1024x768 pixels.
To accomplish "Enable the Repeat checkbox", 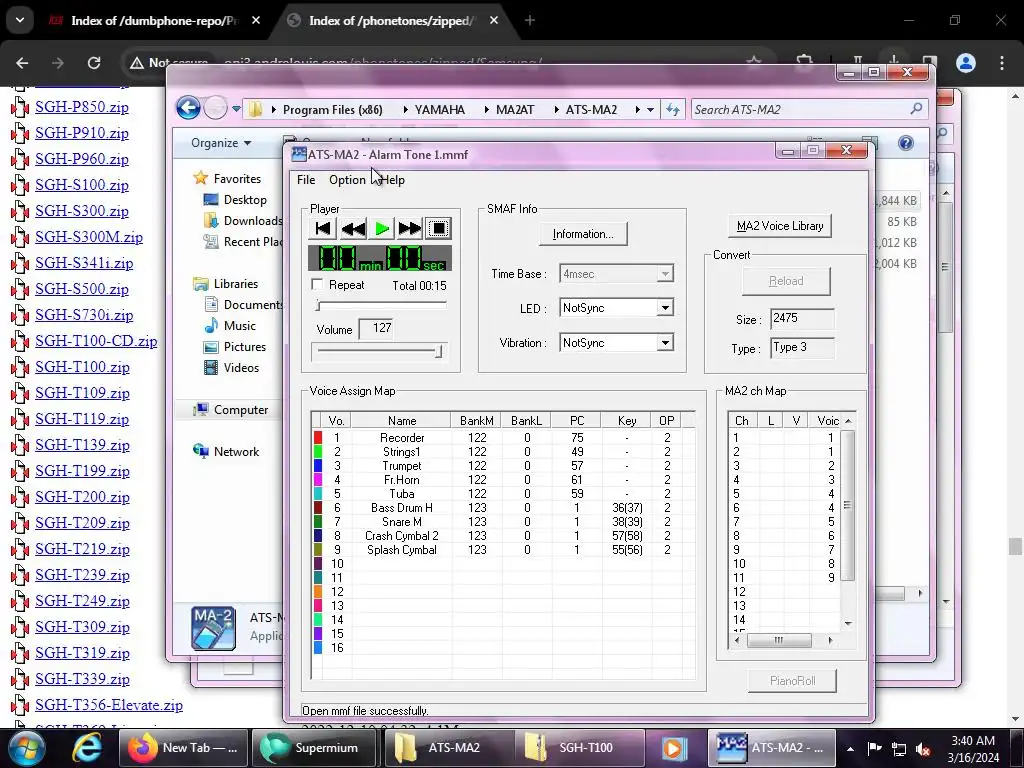I will [x=318, y=285].
